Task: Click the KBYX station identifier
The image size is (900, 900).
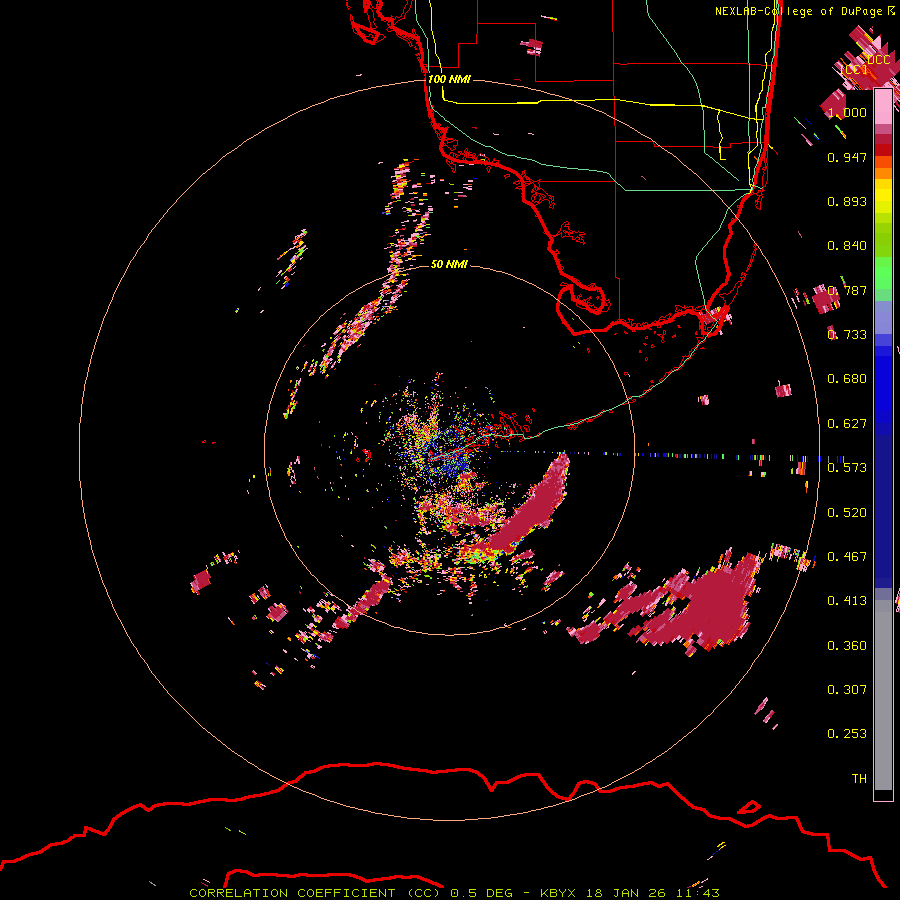Action: pyautogui.click(x=560, y=893)
